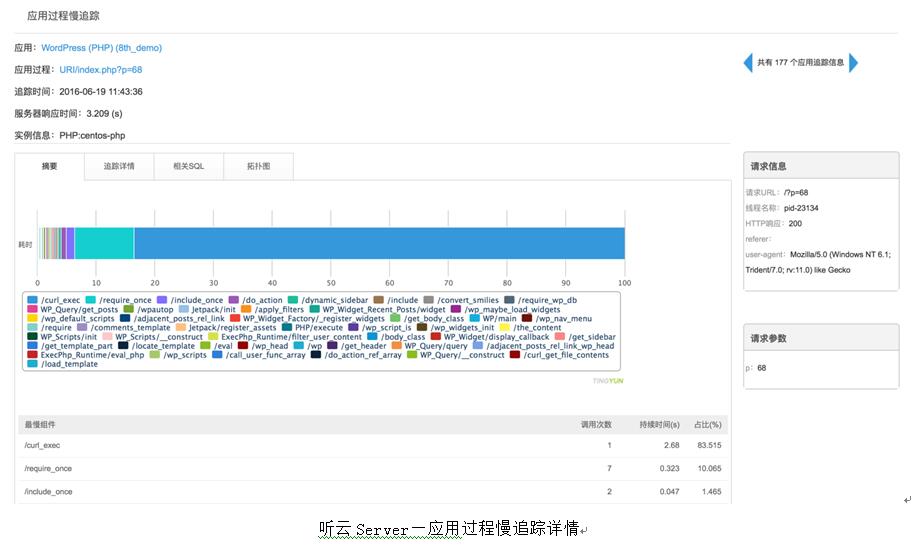Toggle /get_template_part legend swatch
Viewport: 915px width, 559px height.
[x=33, y=345]
